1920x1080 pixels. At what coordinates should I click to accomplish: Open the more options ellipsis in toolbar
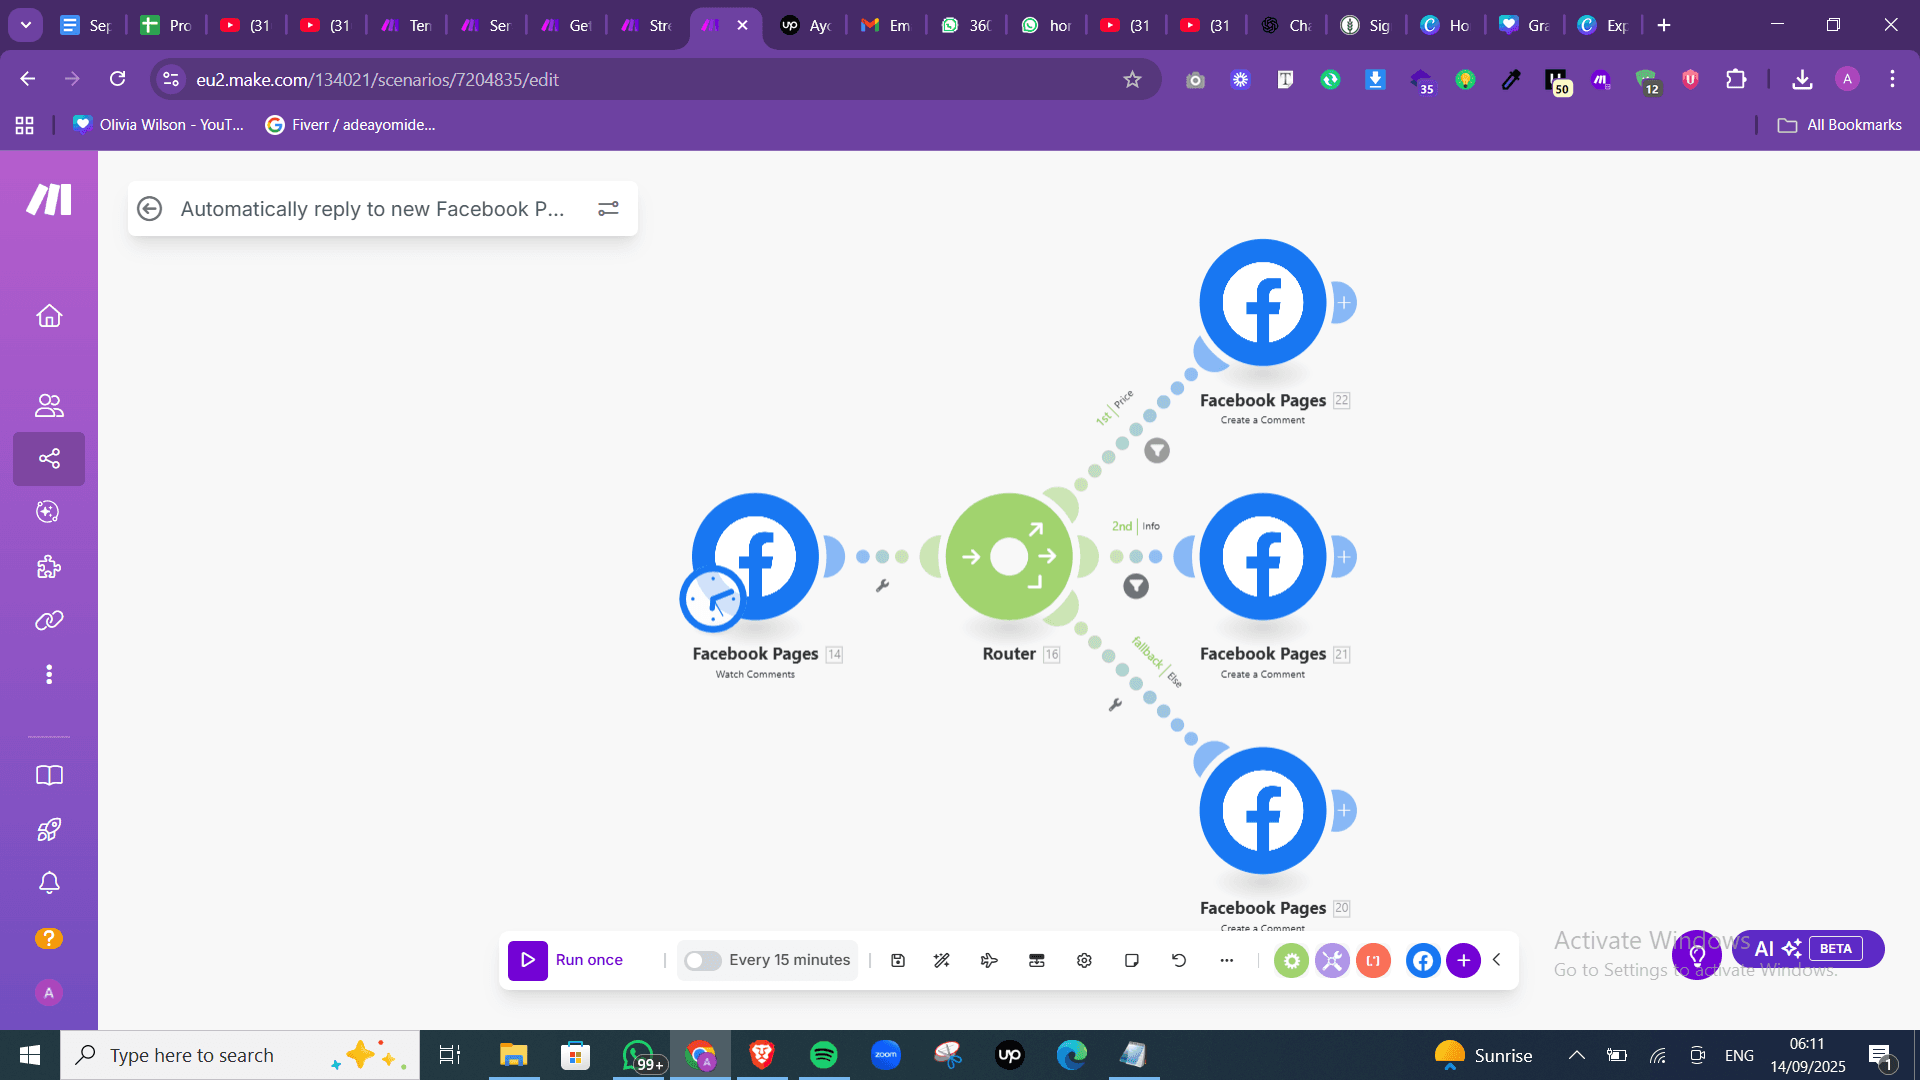coord(1227,961)
